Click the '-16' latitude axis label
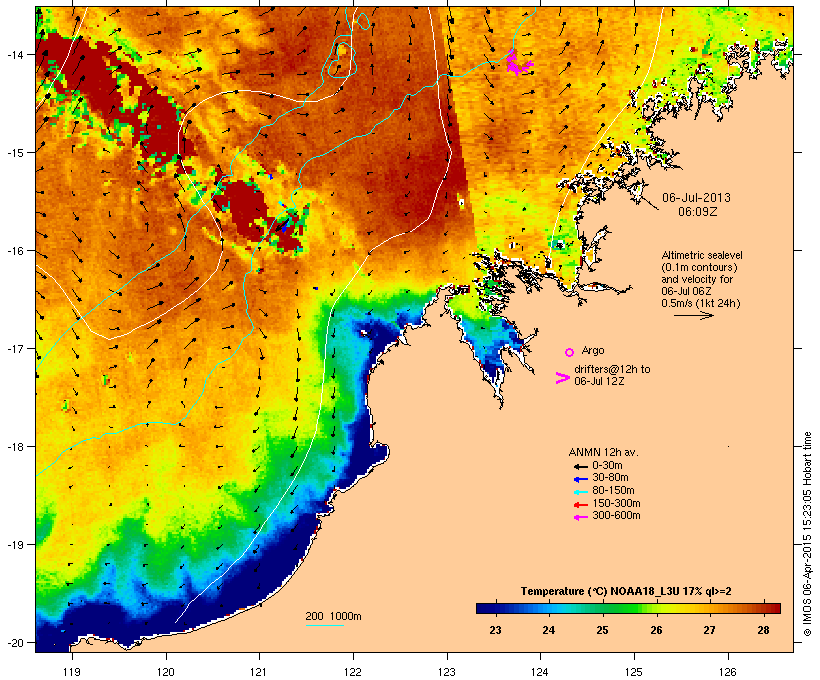Screen dimensions: 820x680 click(x=14, y=251)
